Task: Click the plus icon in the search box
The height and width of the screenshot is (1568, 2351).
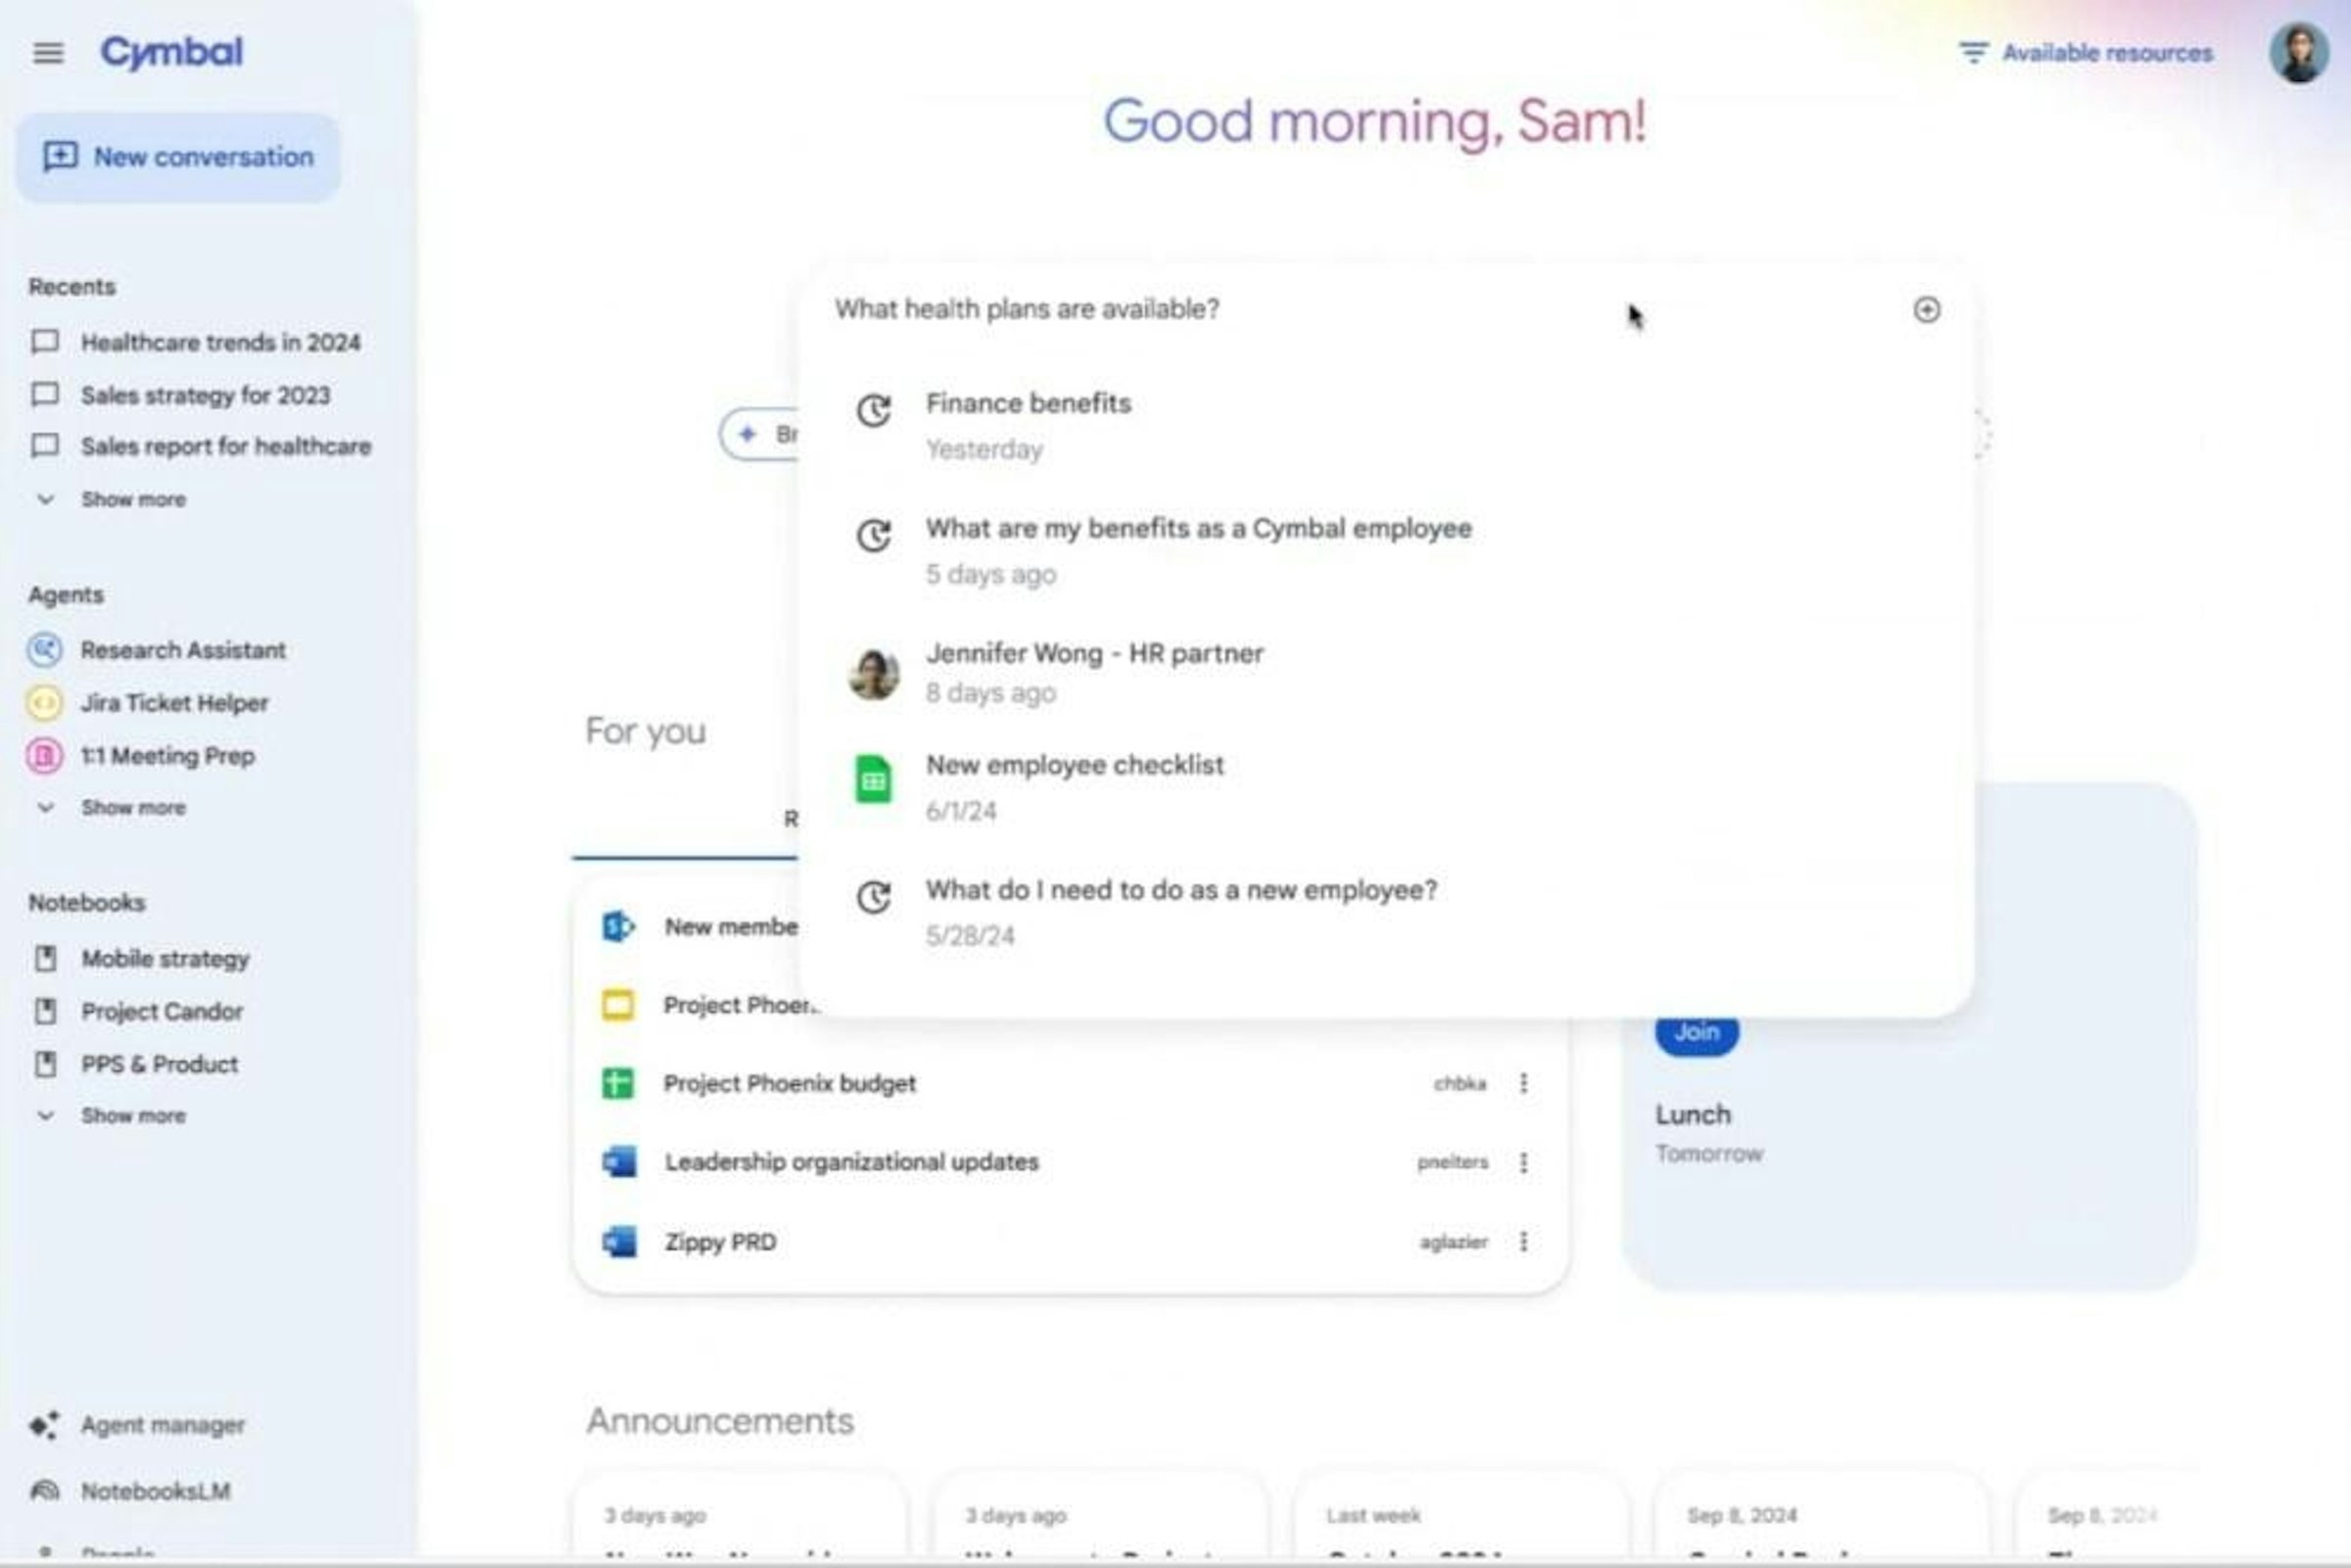Action: tap(1926, 310)
